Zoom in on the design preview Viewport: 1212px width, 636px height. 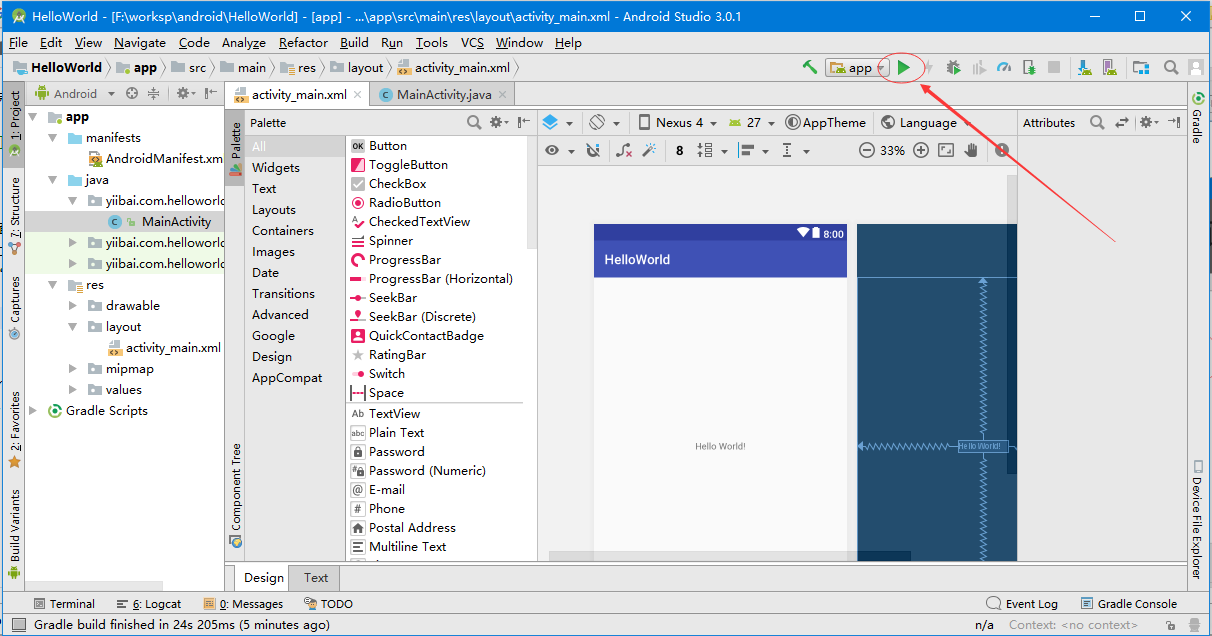click(x=920, y=150)
